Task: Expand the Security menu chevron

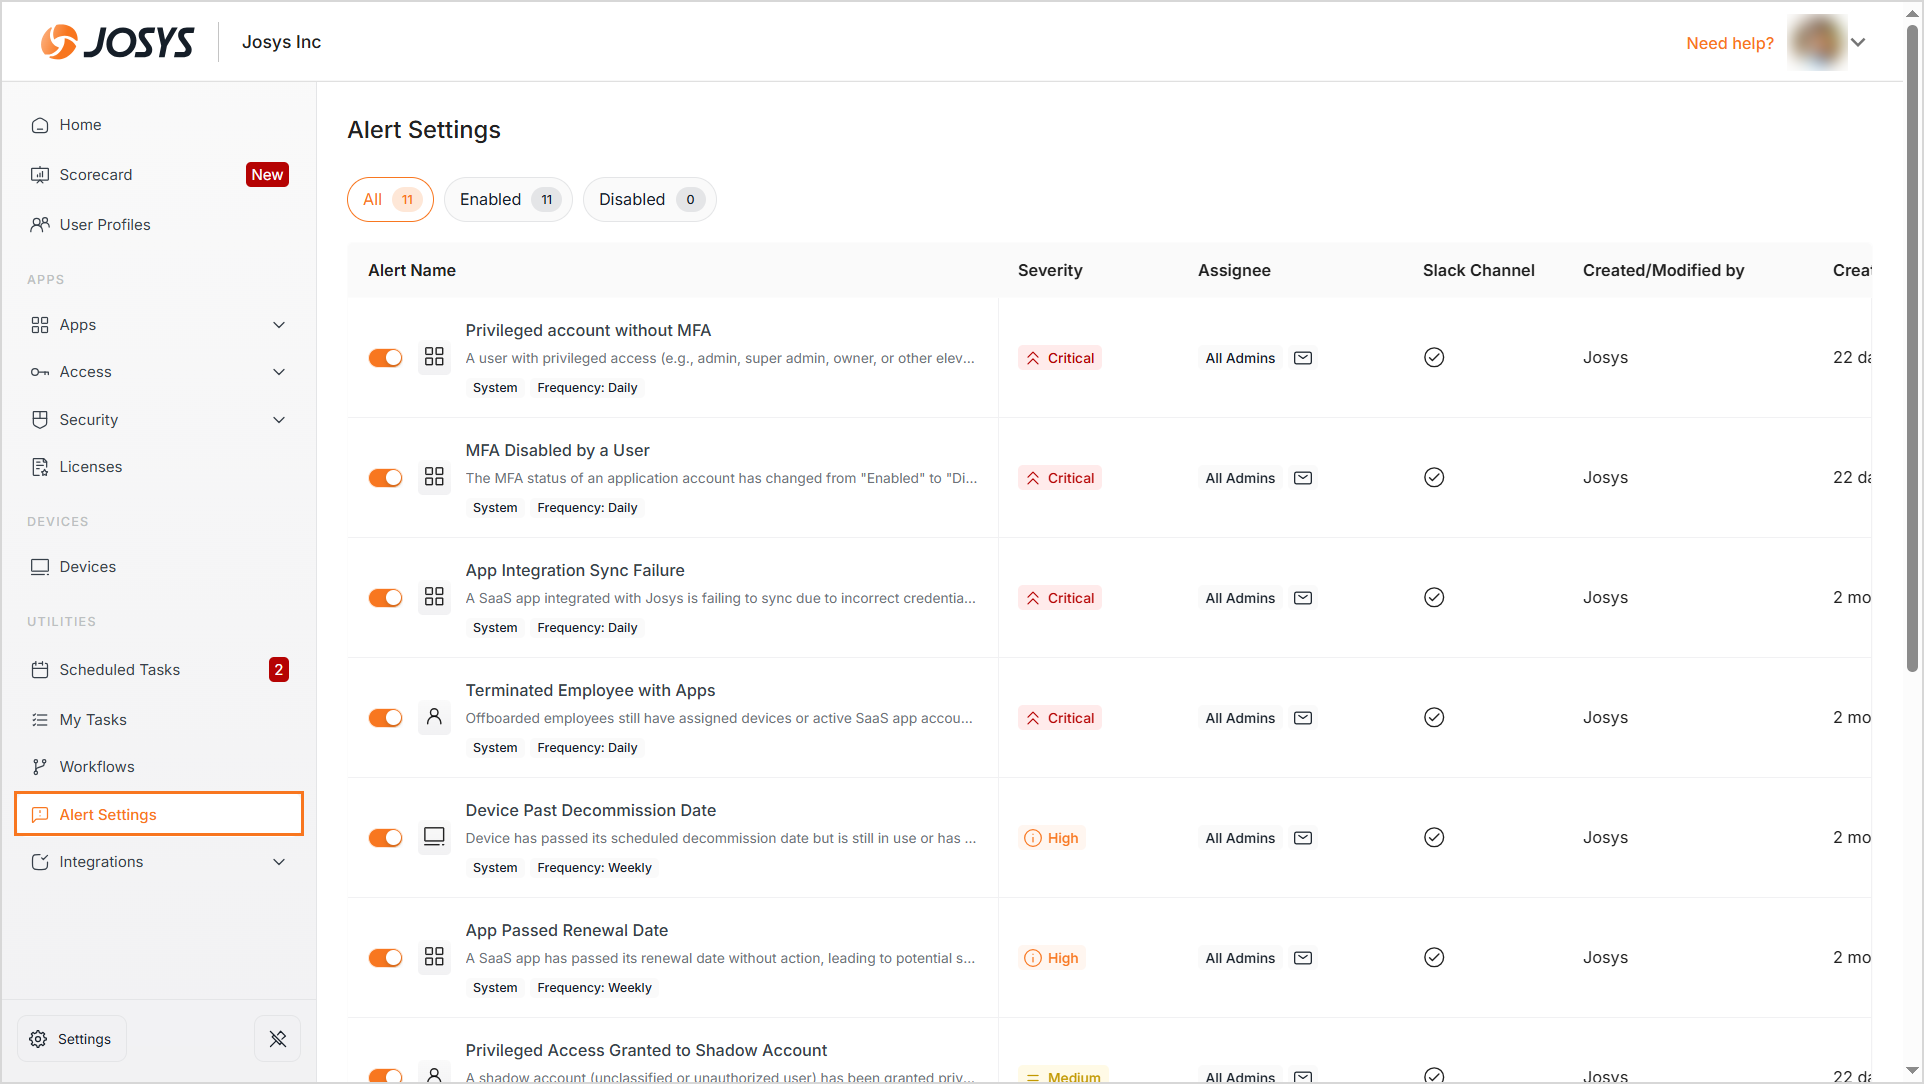Action: tap(279, 420)
